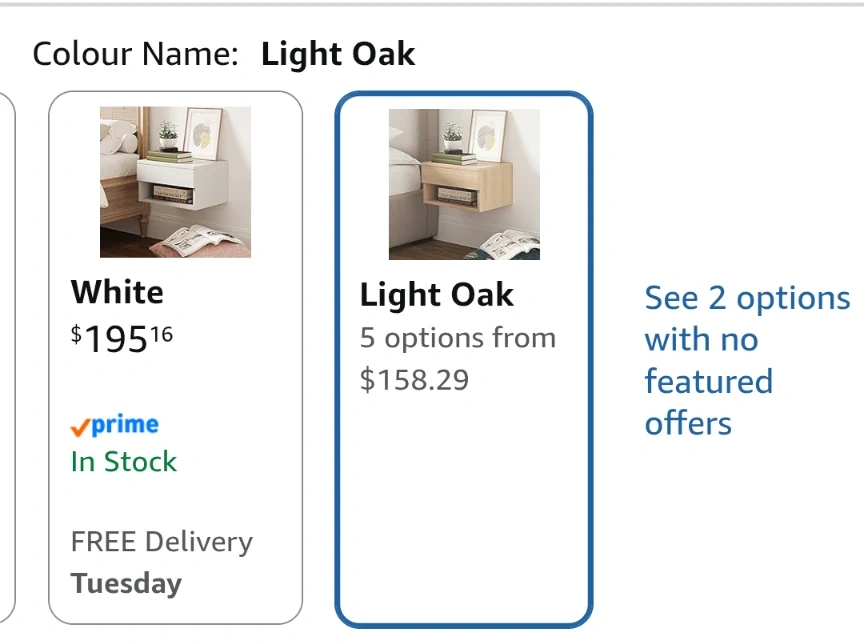Click the "Tuesday" delivery day
Screen dimensions: 864x644
(126, 583)
